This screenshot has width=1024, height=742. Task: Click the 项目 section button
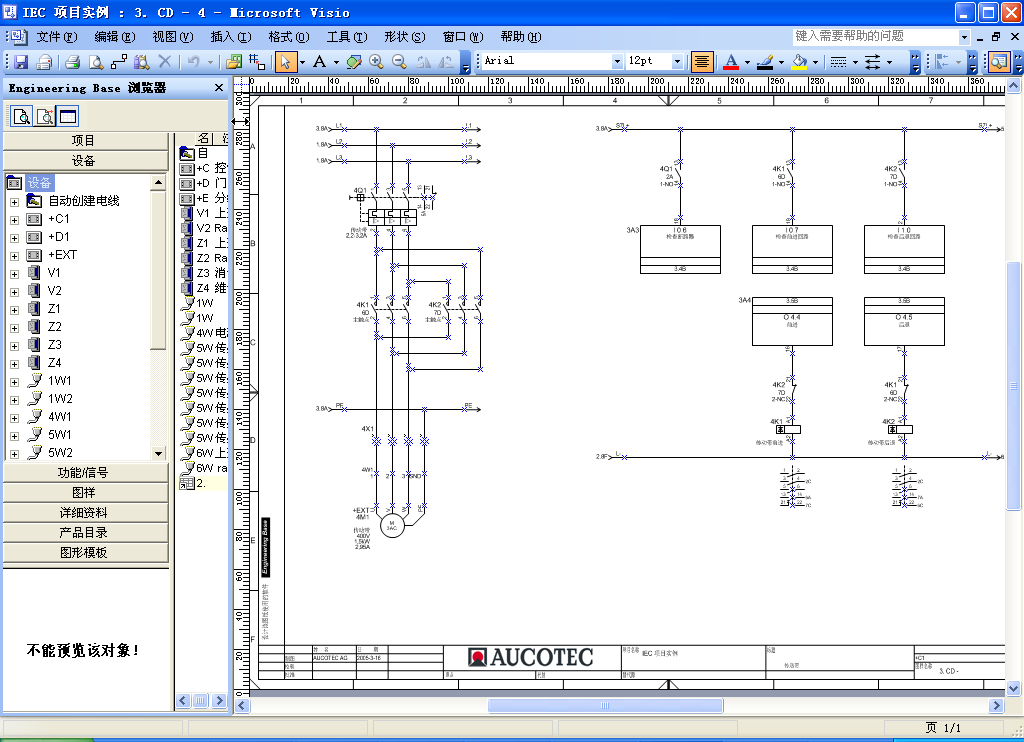pyautogui.click(x=86, y=140)
